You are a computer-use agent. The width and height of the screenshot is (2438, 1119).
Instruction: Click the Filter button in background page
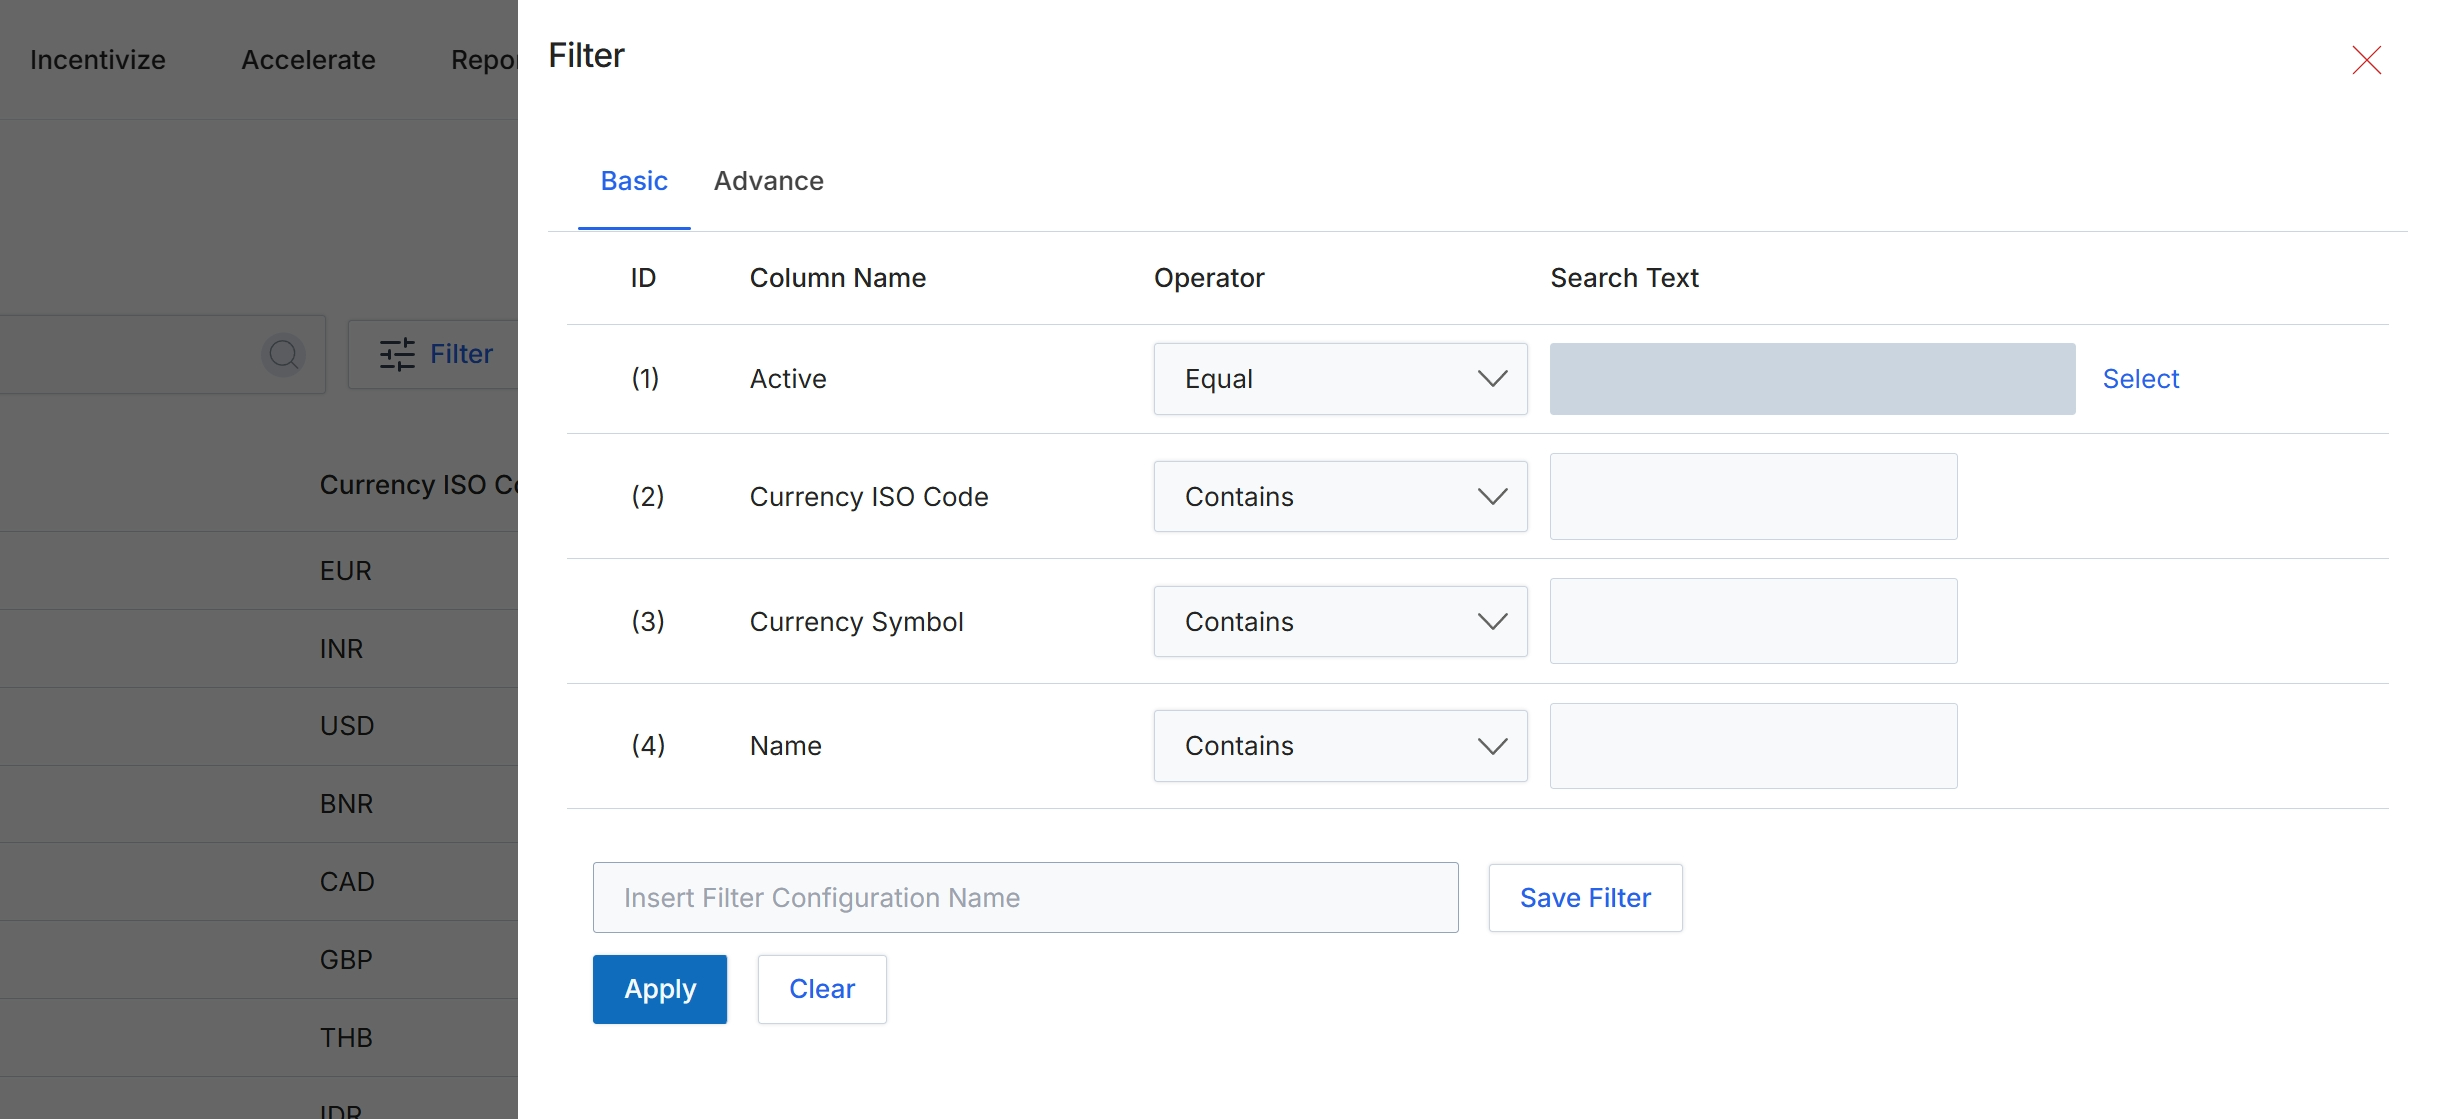434,354
